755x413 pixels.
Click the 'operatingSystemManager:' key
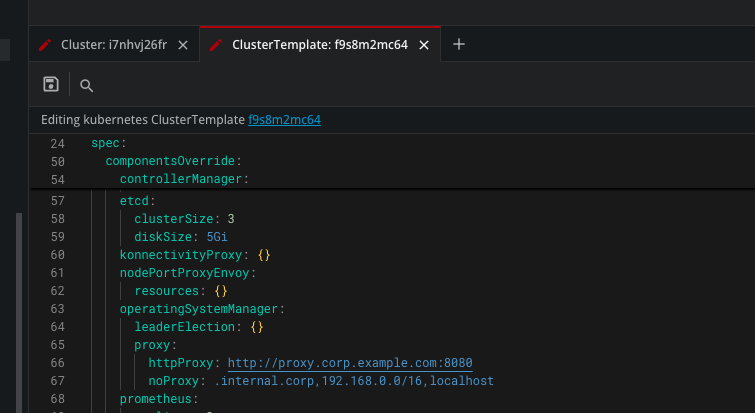coord(202,309)
